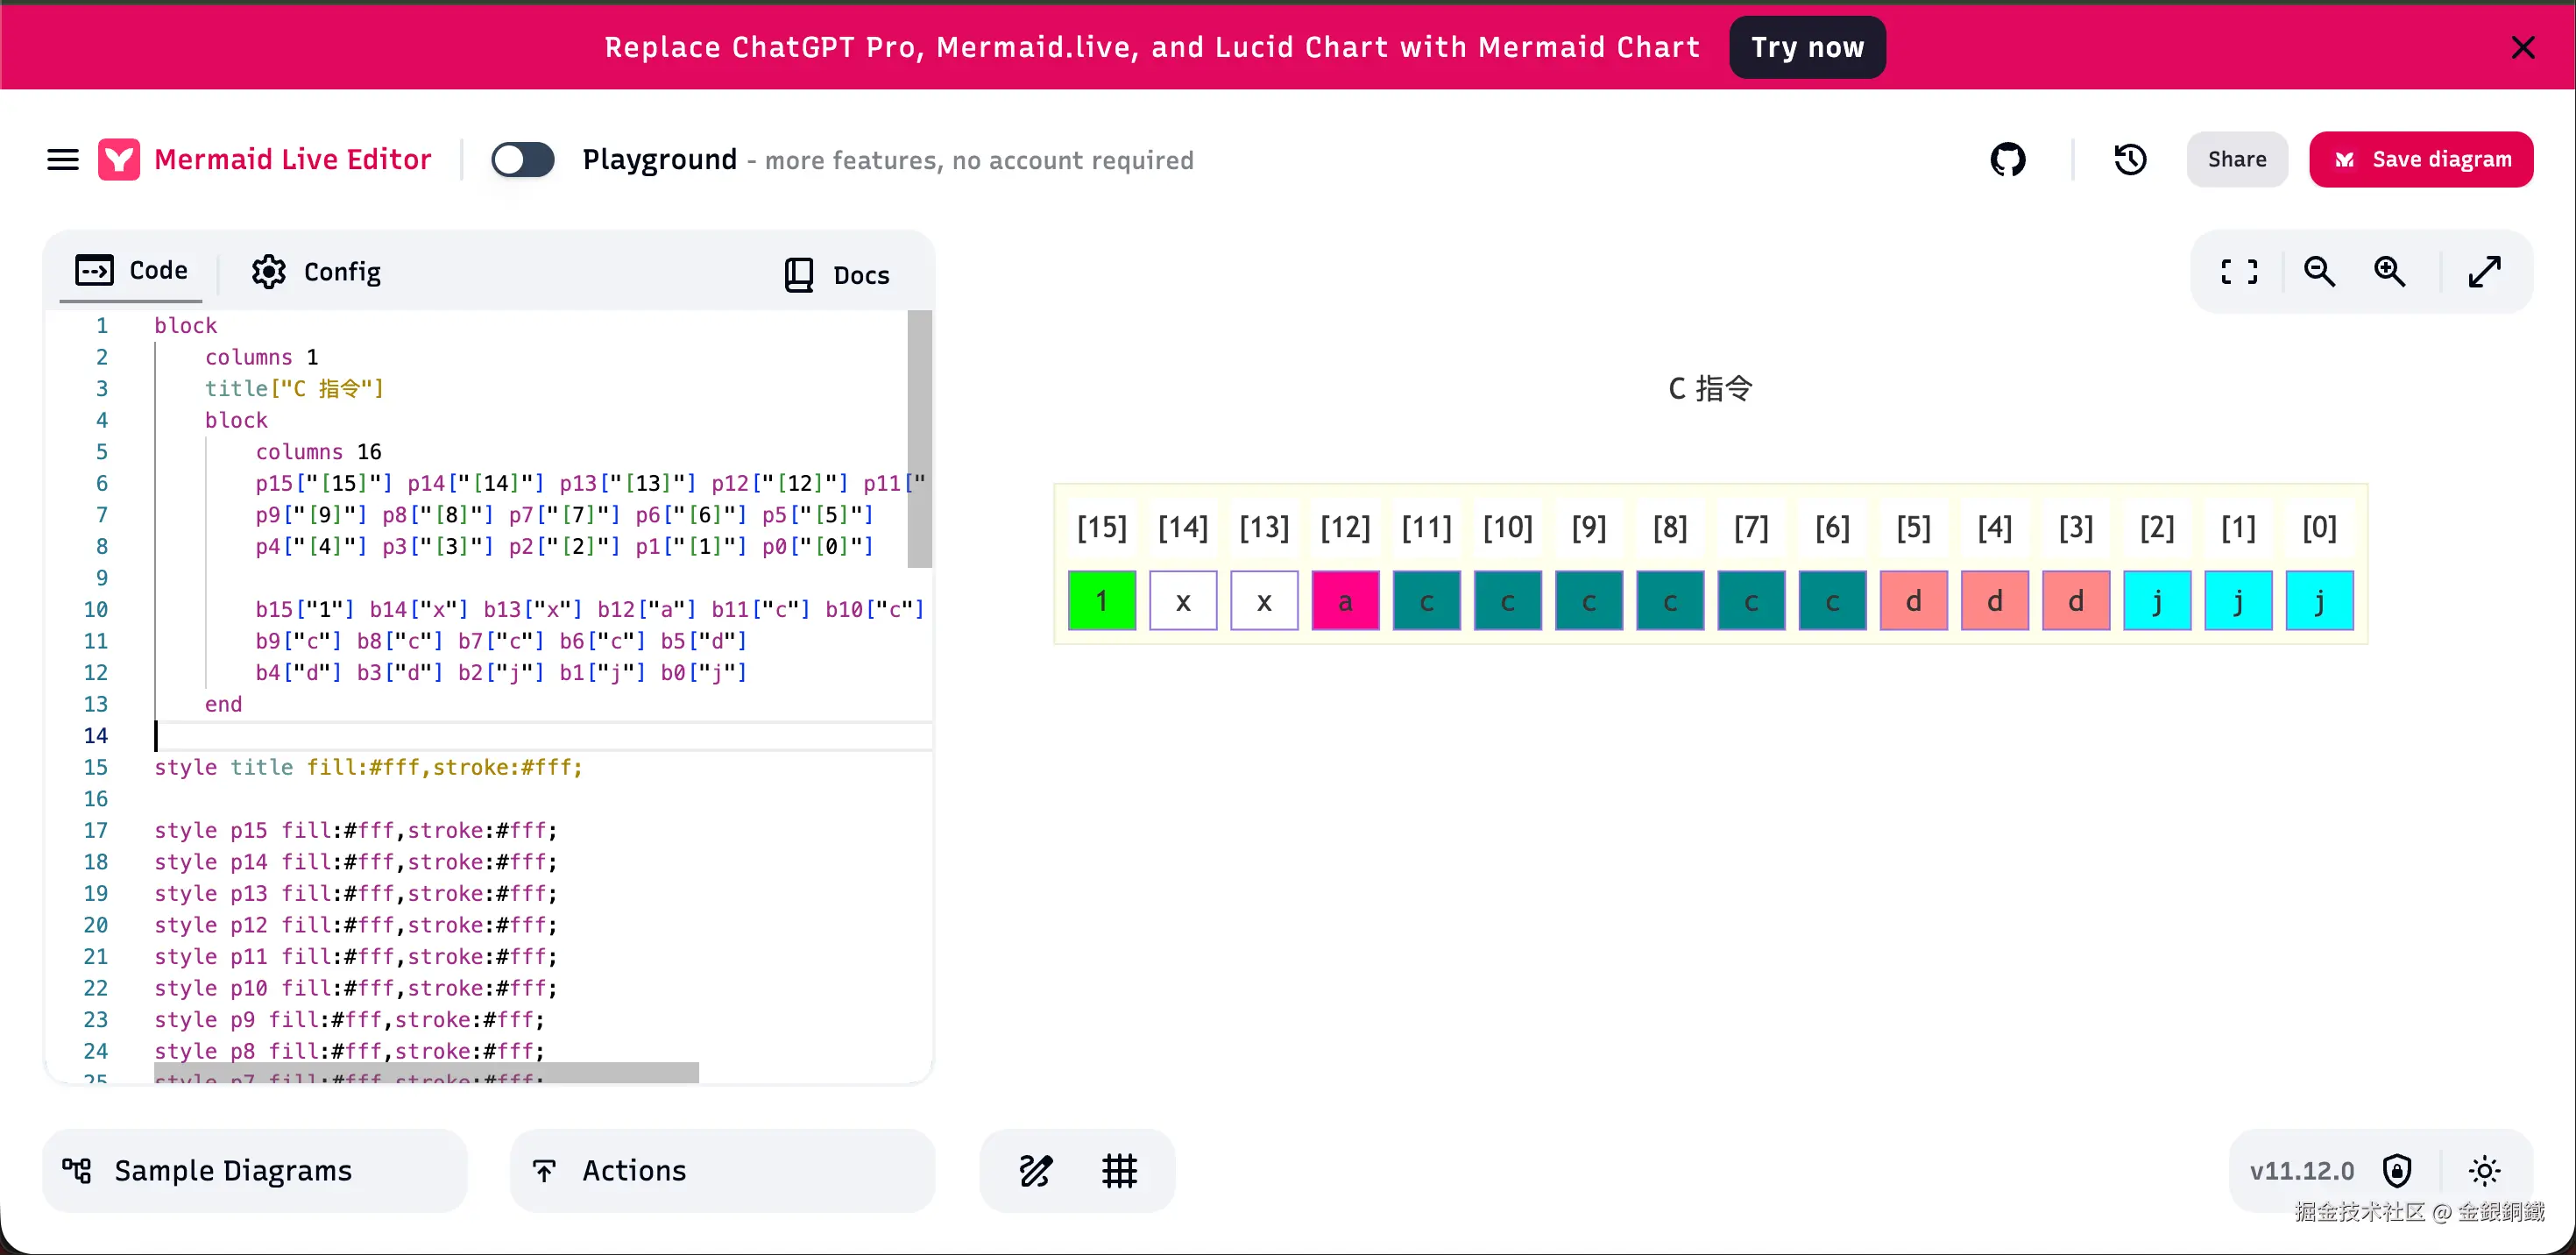2576x1255 pixels.
Task: Open the history clock icon
Action: [x=2130, y=160]
